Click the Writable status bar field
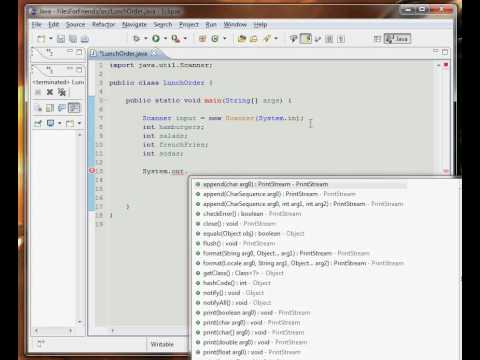 162,344
